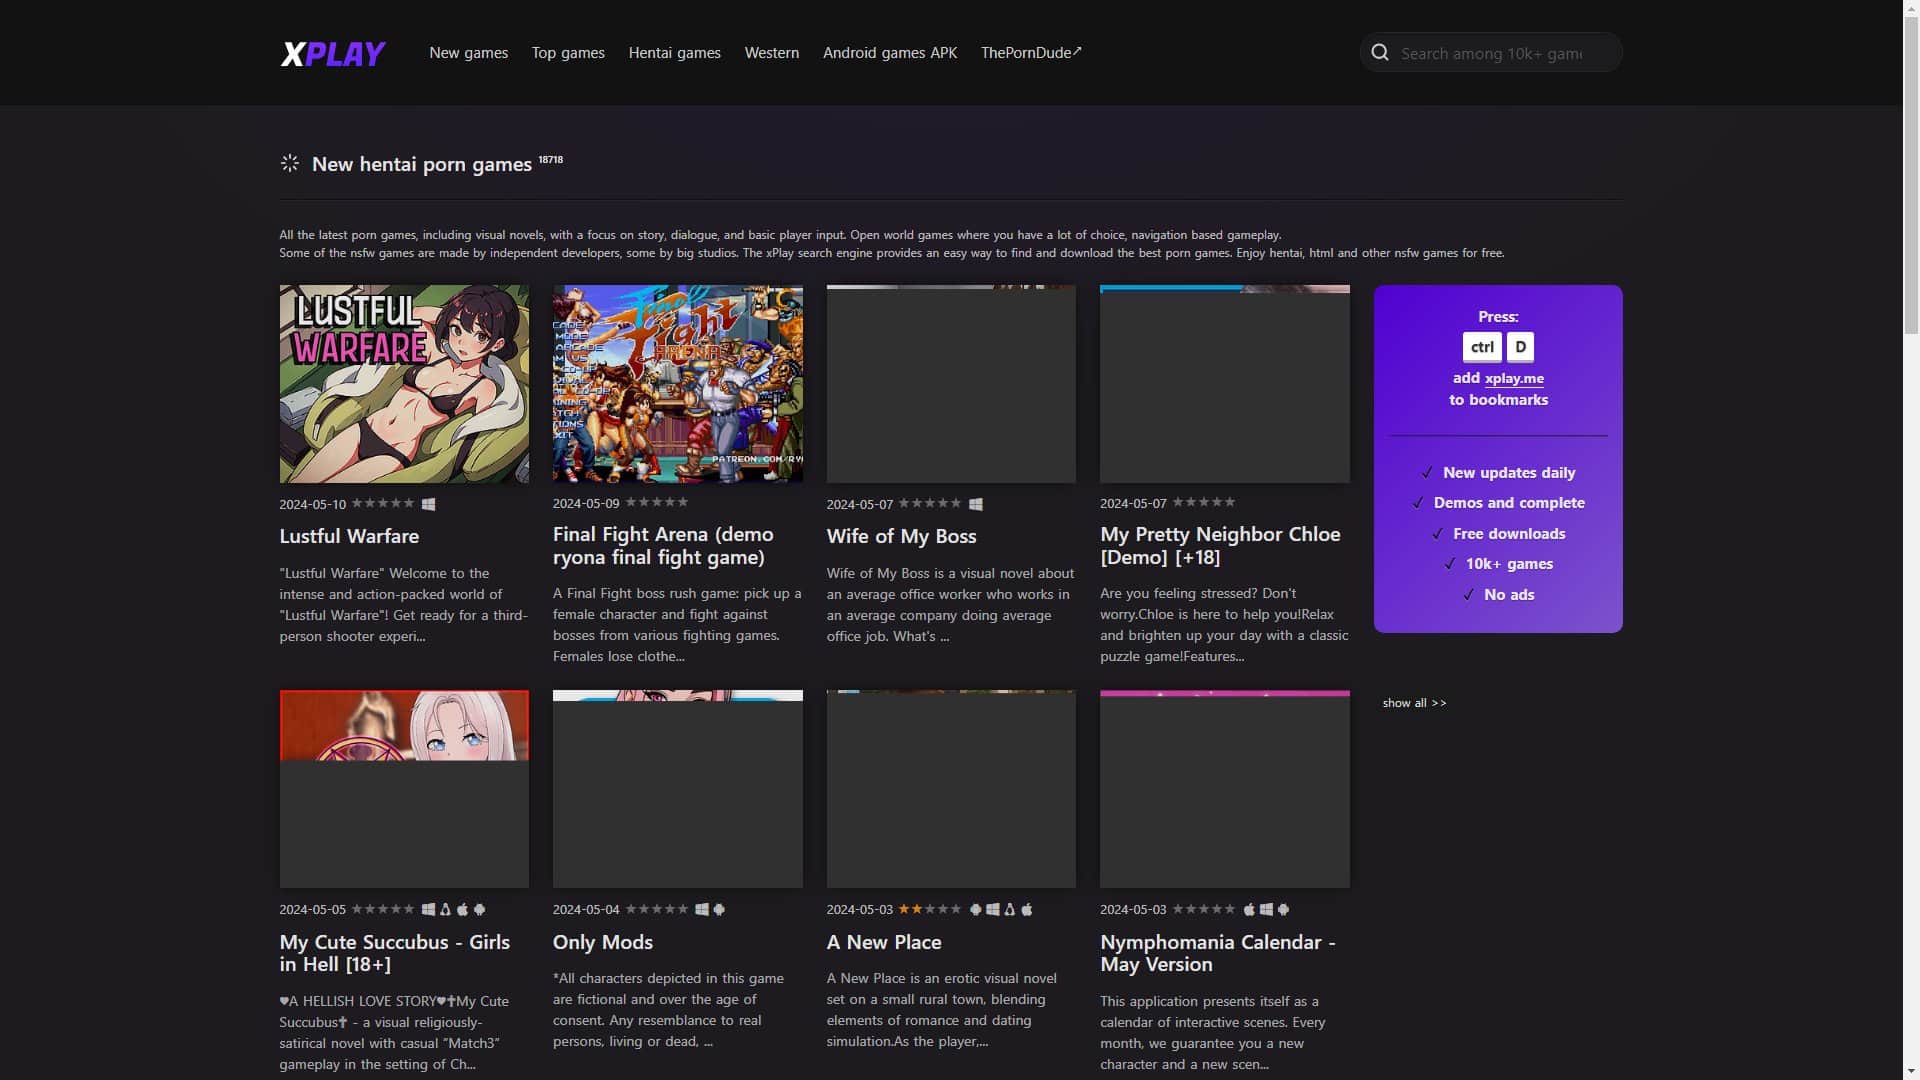
Task: Open the Top games section
Action: tap(567, 53)
